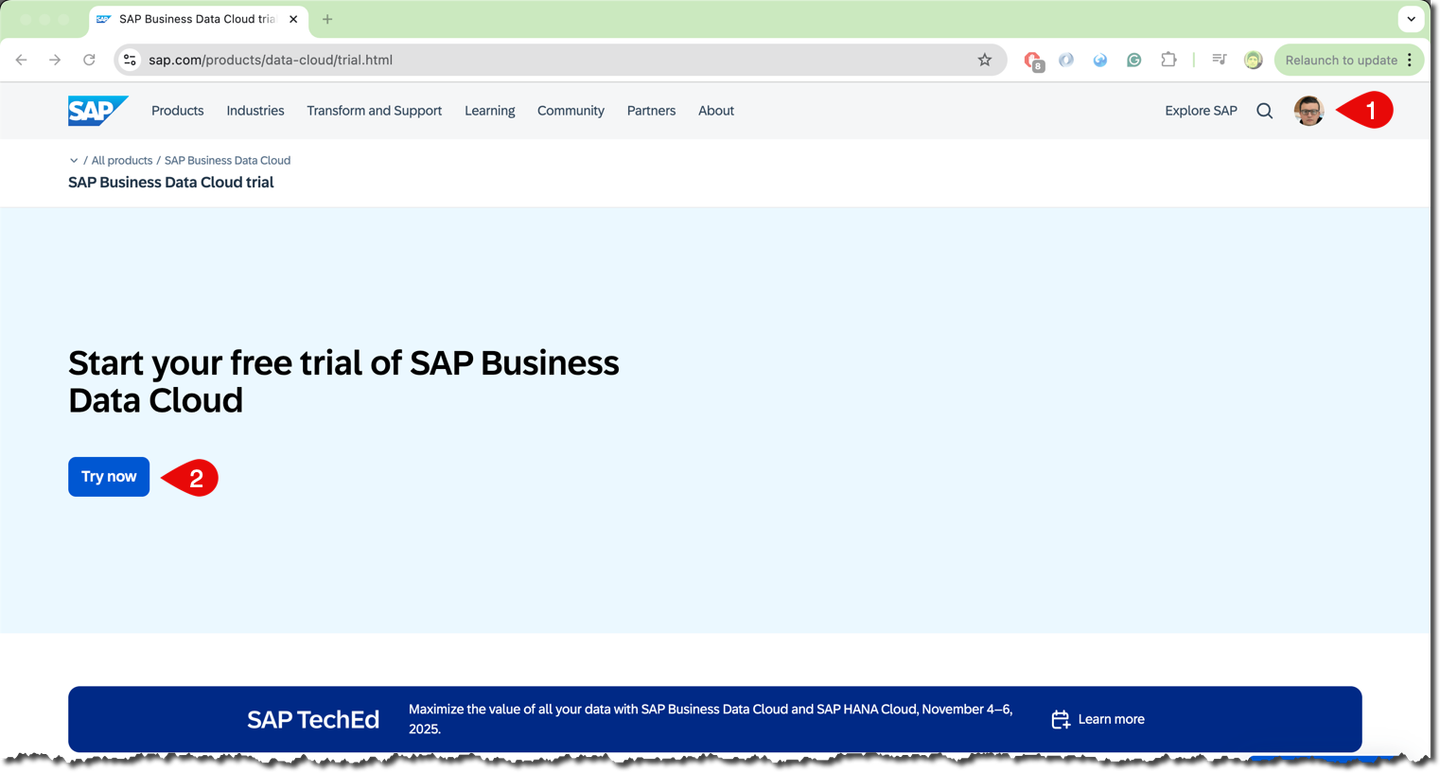Screen dimensions: 1440x773
Task: Open the tab search dropdown arrow
Action: tap(1411, 19)
